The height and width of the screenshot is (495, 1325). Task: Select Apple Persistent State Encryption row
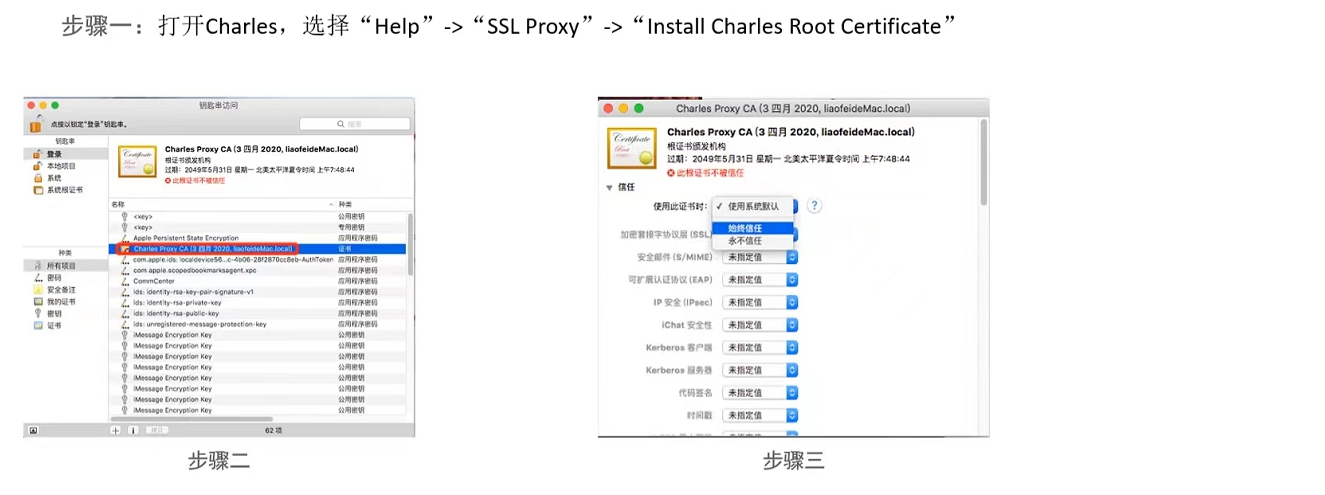click(258, 237)
